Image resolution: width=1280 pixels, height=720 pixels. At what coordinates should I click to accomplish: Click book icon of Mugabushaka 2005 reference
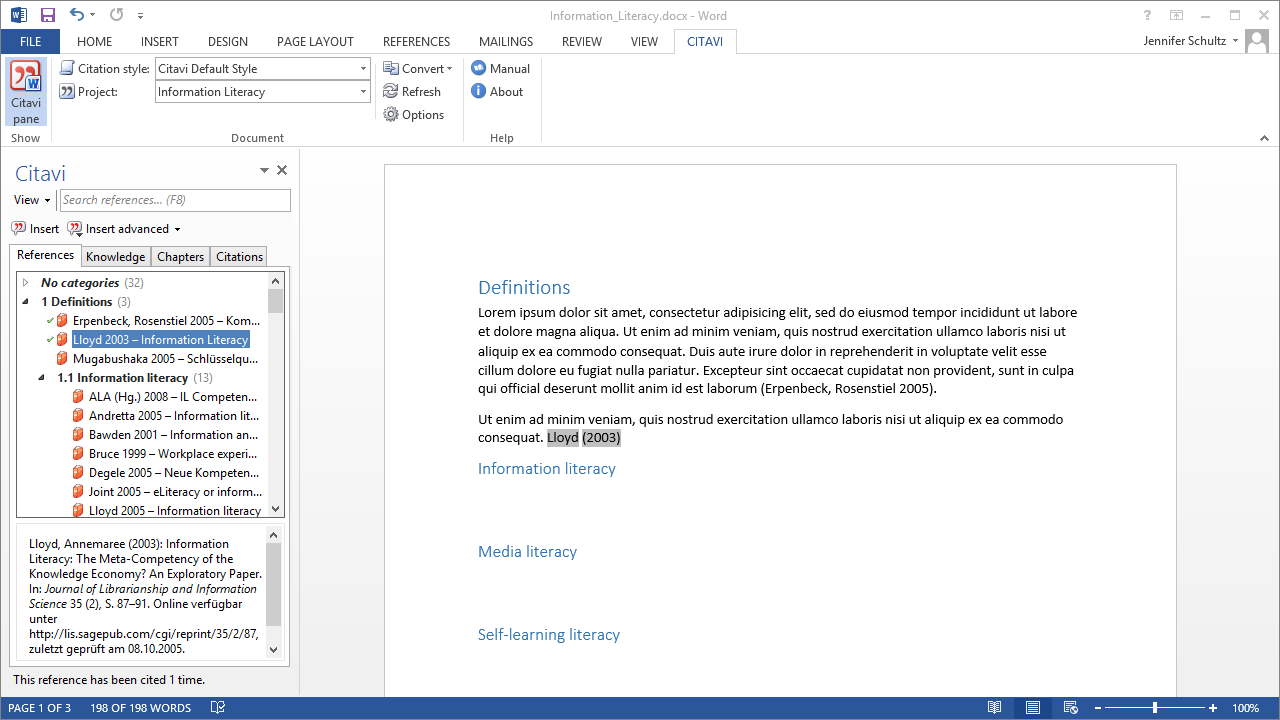(x=63, y=358)
